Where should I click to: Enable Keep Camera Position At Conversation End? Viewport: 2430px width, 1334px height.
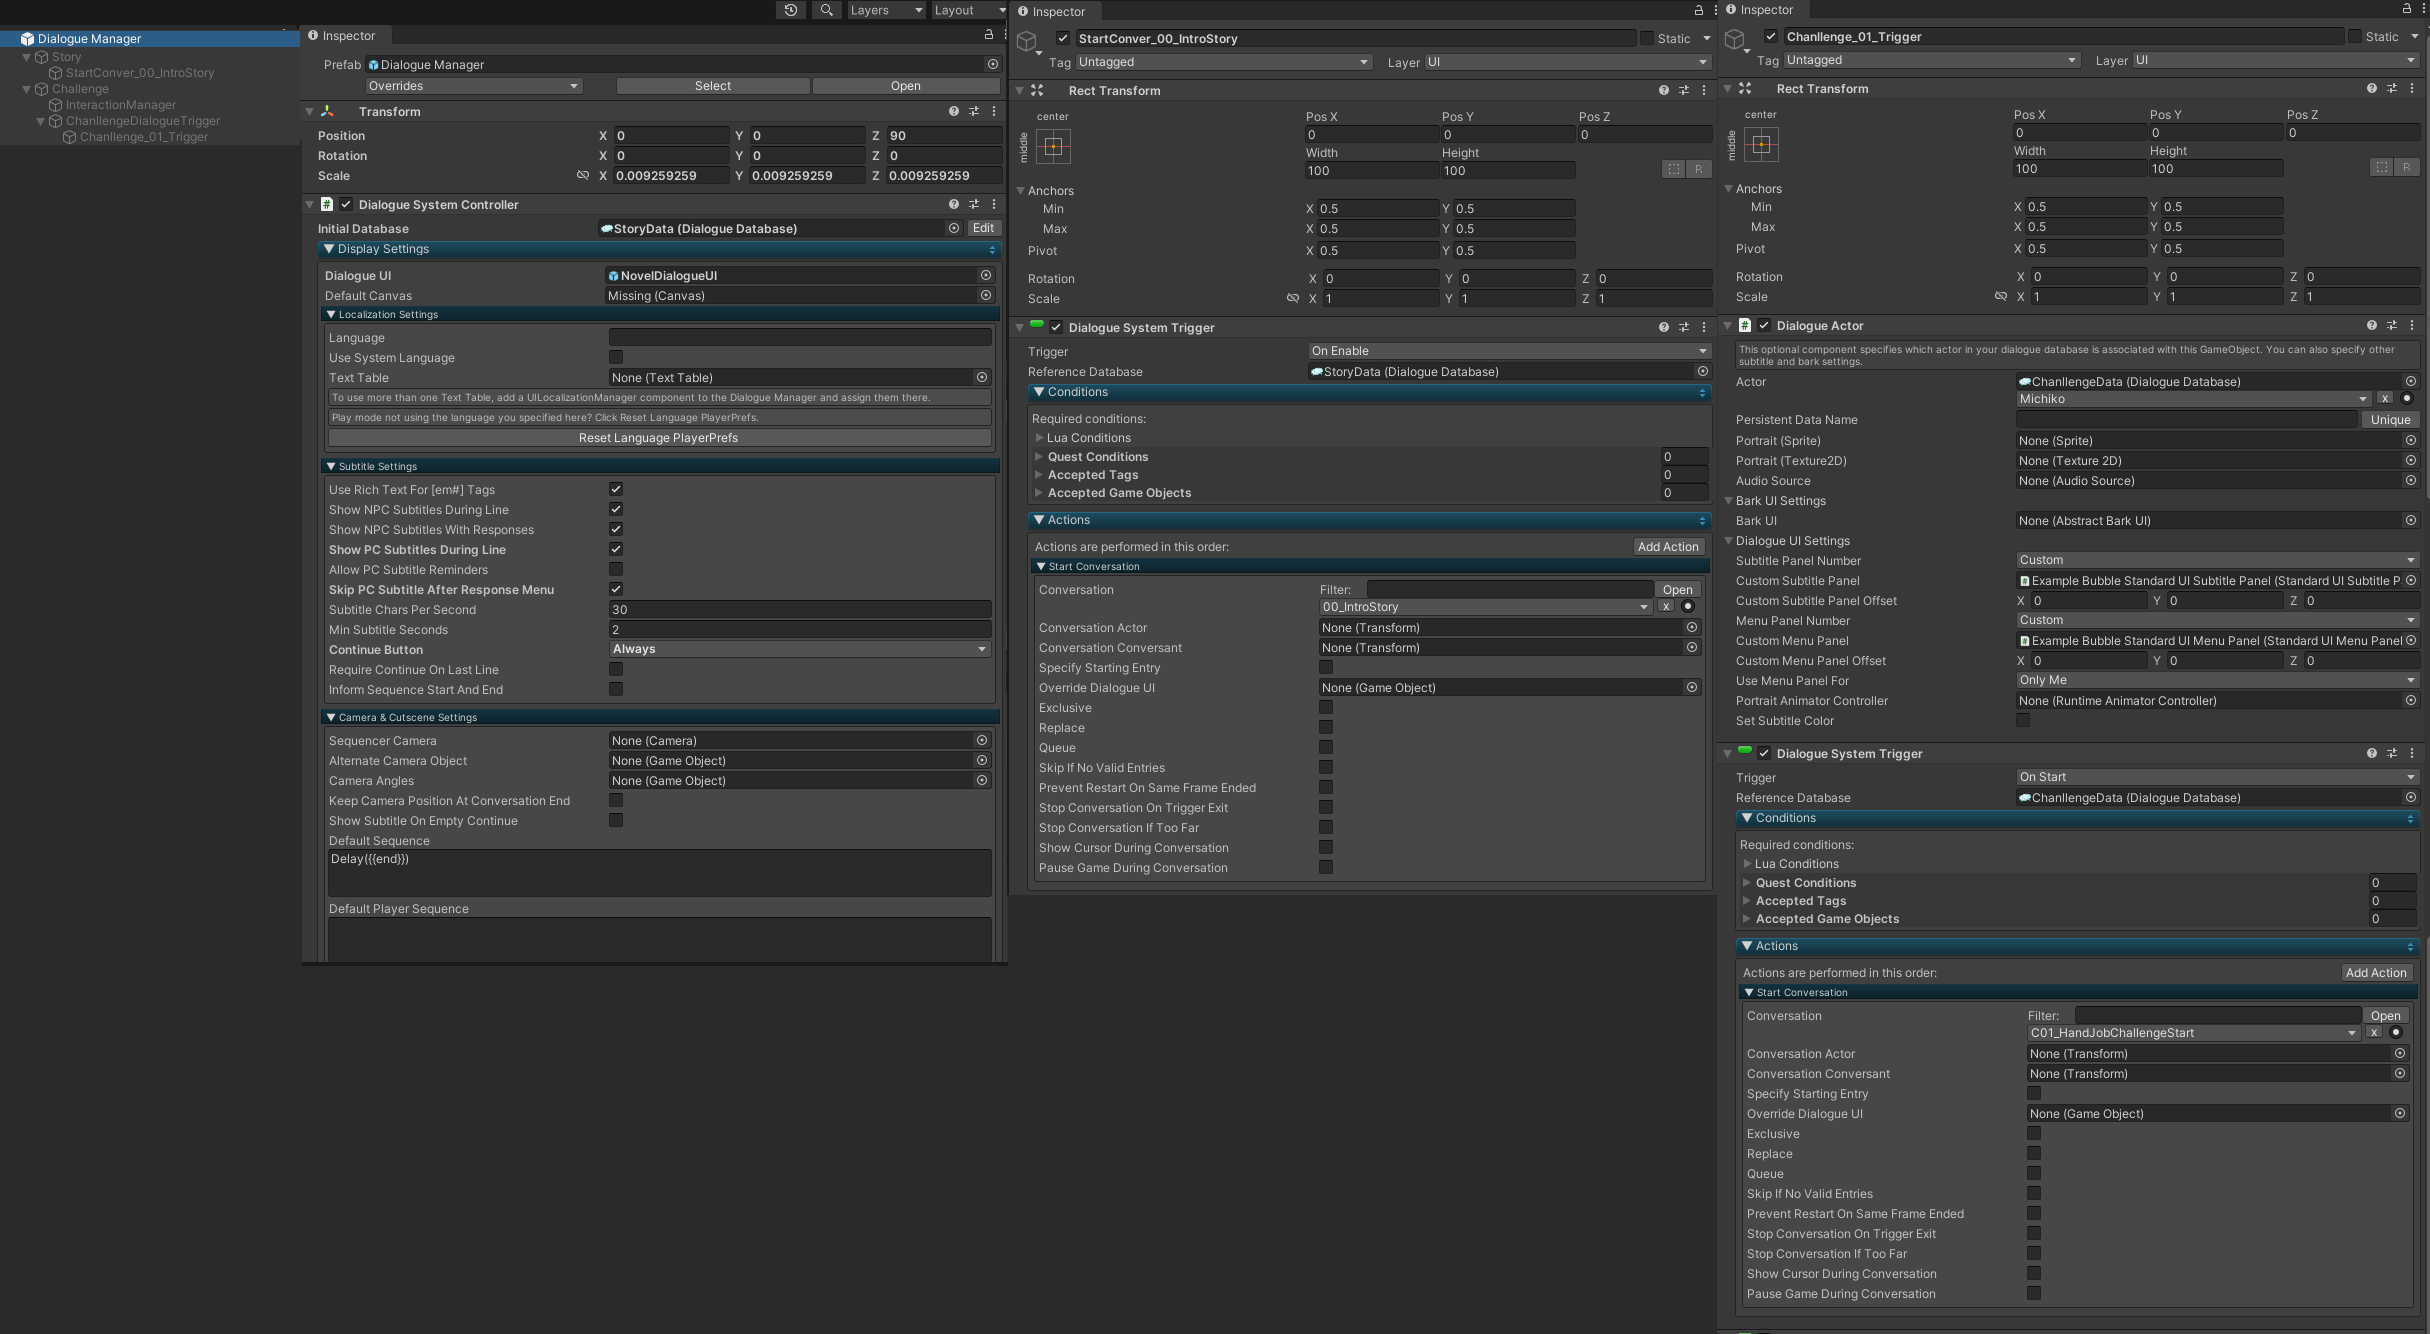click(x=616, y=800)
